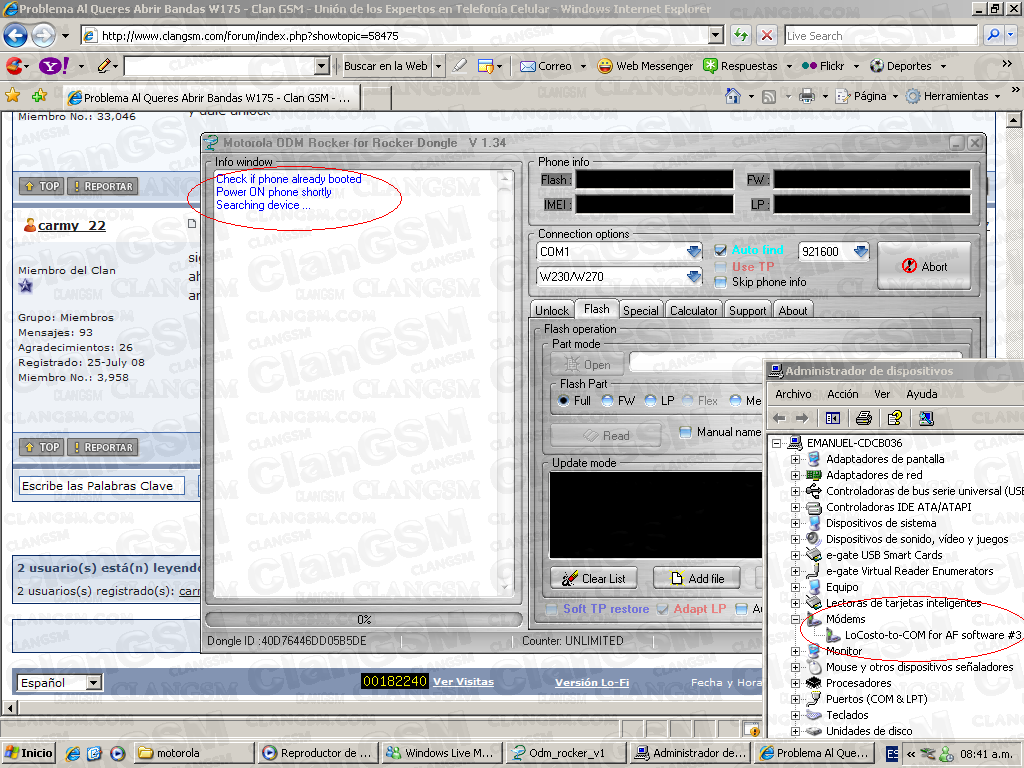
Task: Click the Correo mail envelope icon
Action: (528, 66)
